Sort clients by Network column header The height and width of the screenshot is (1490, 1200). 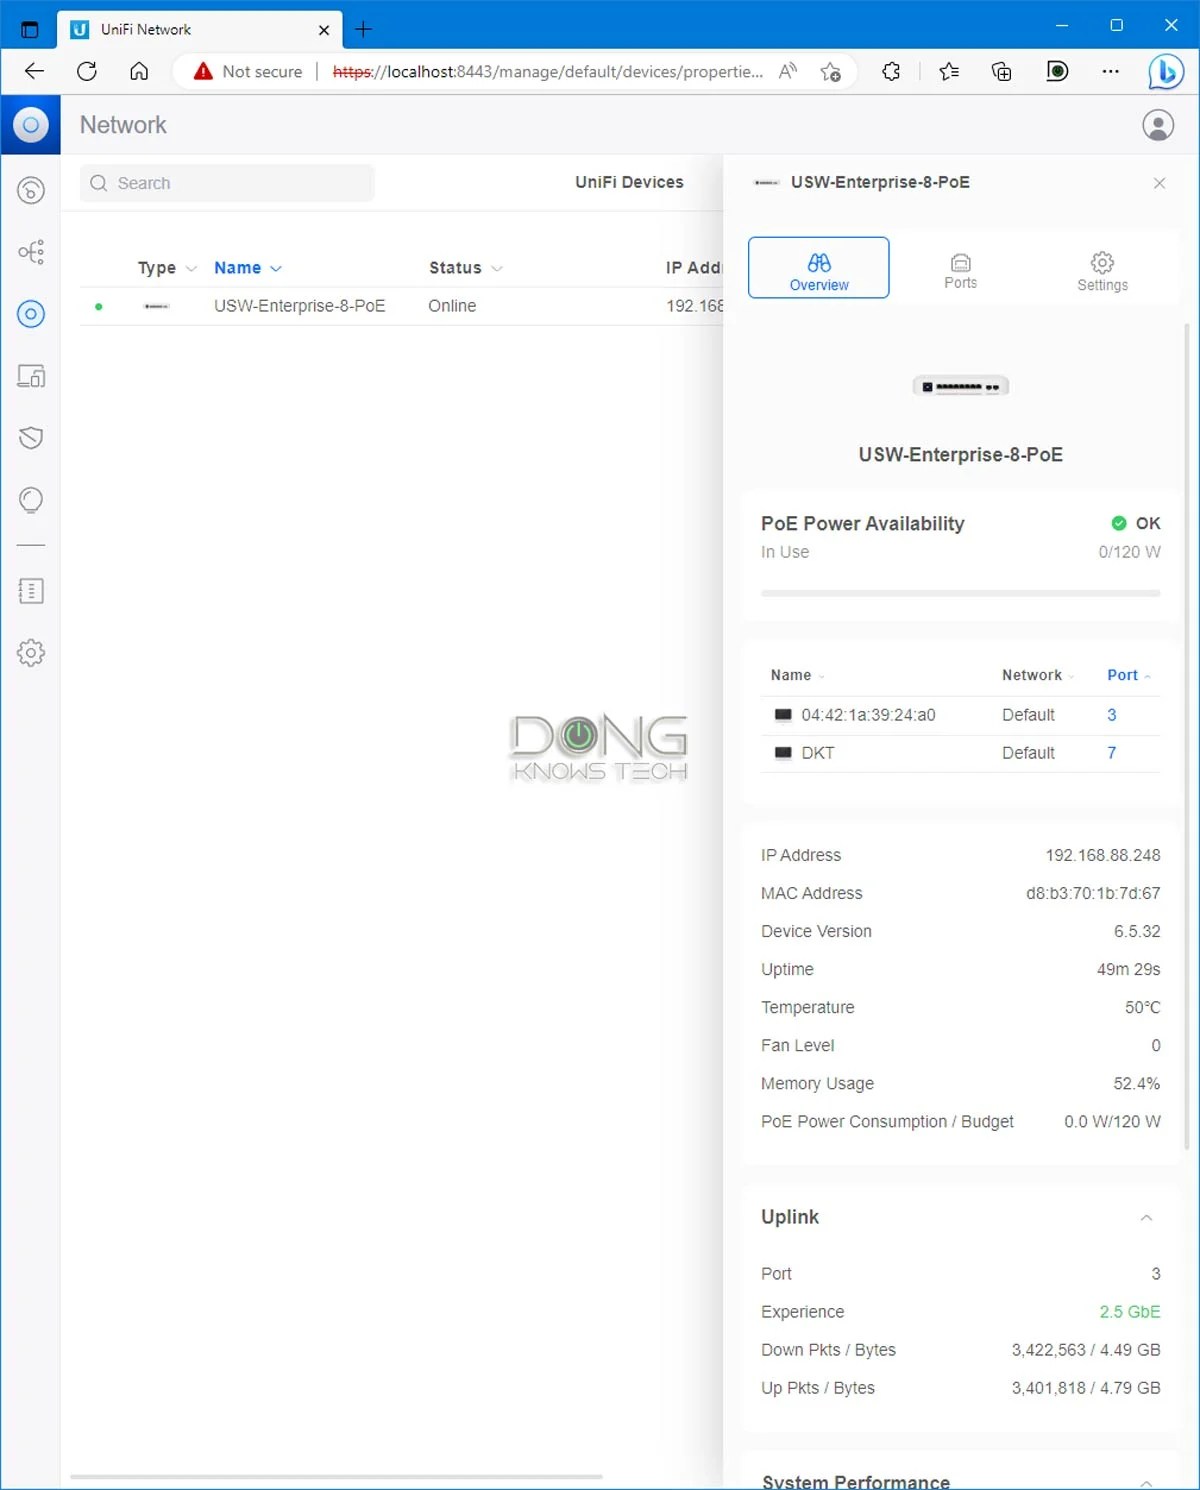click(x=1038, y=675)
